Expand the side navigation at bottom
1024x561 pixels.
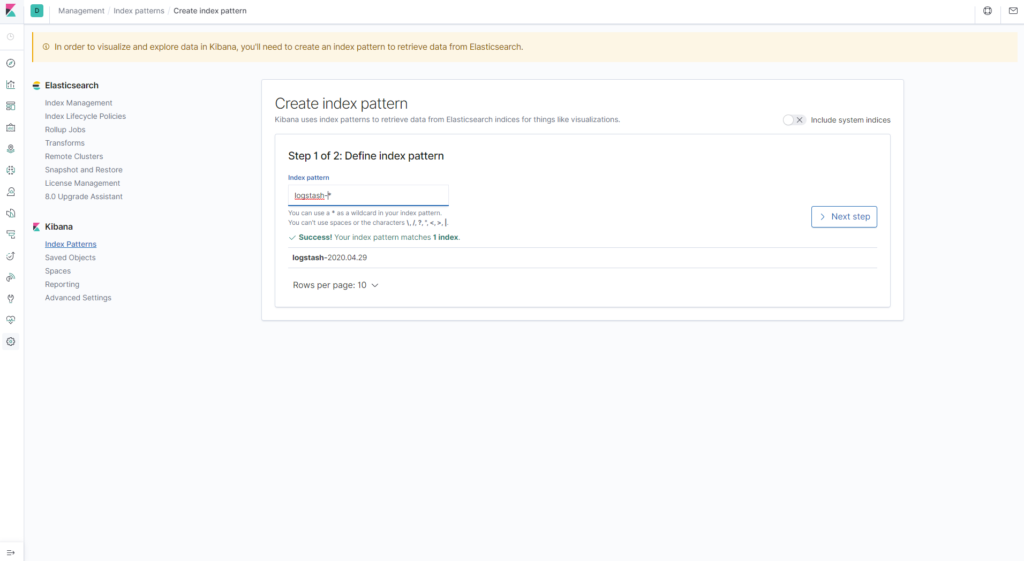(10, 553)
